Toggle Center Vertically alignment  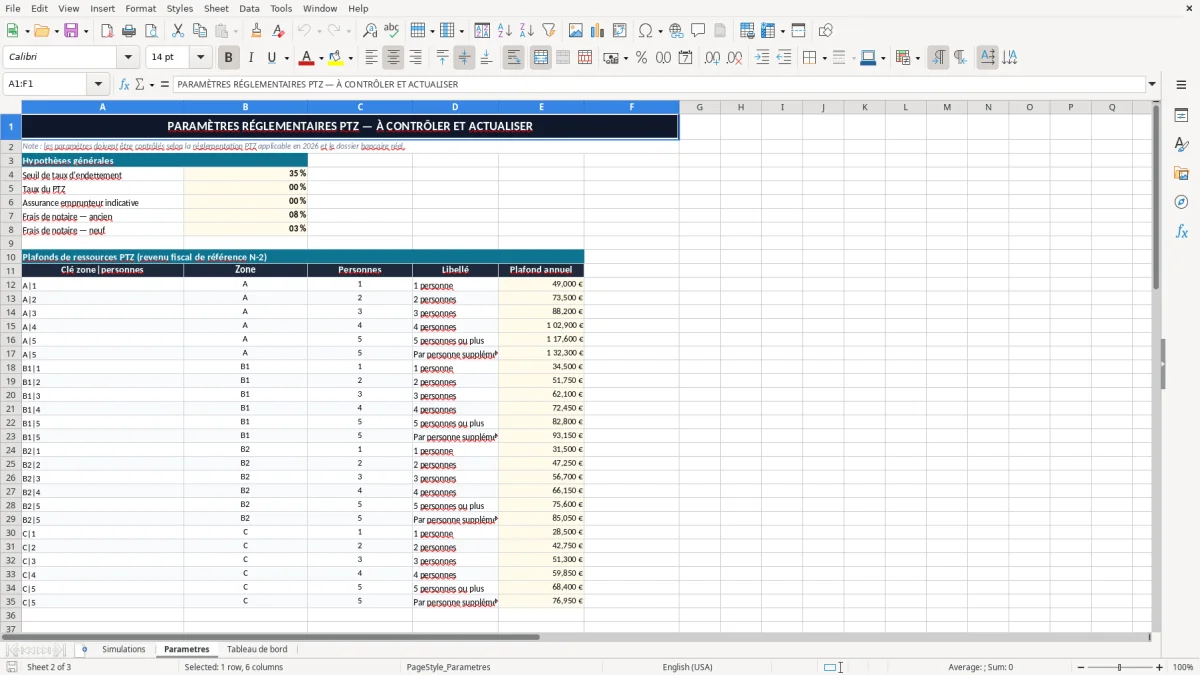tap(464, 58)
